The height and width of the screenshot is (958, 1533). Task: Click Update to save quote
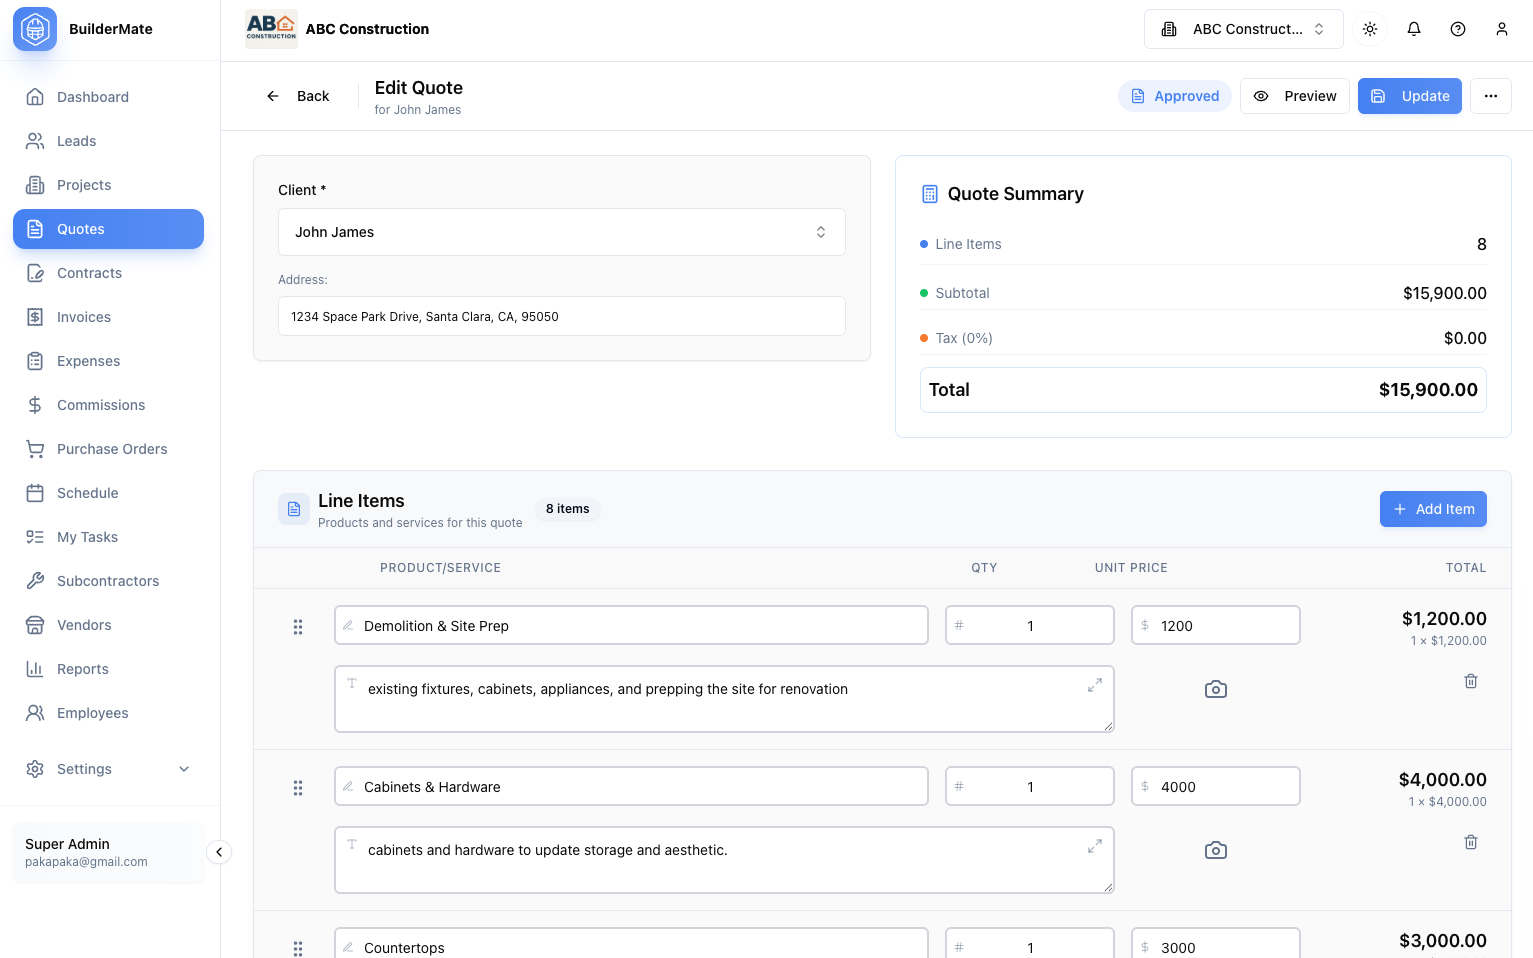pyautogui.click(x=1410, y=96)
